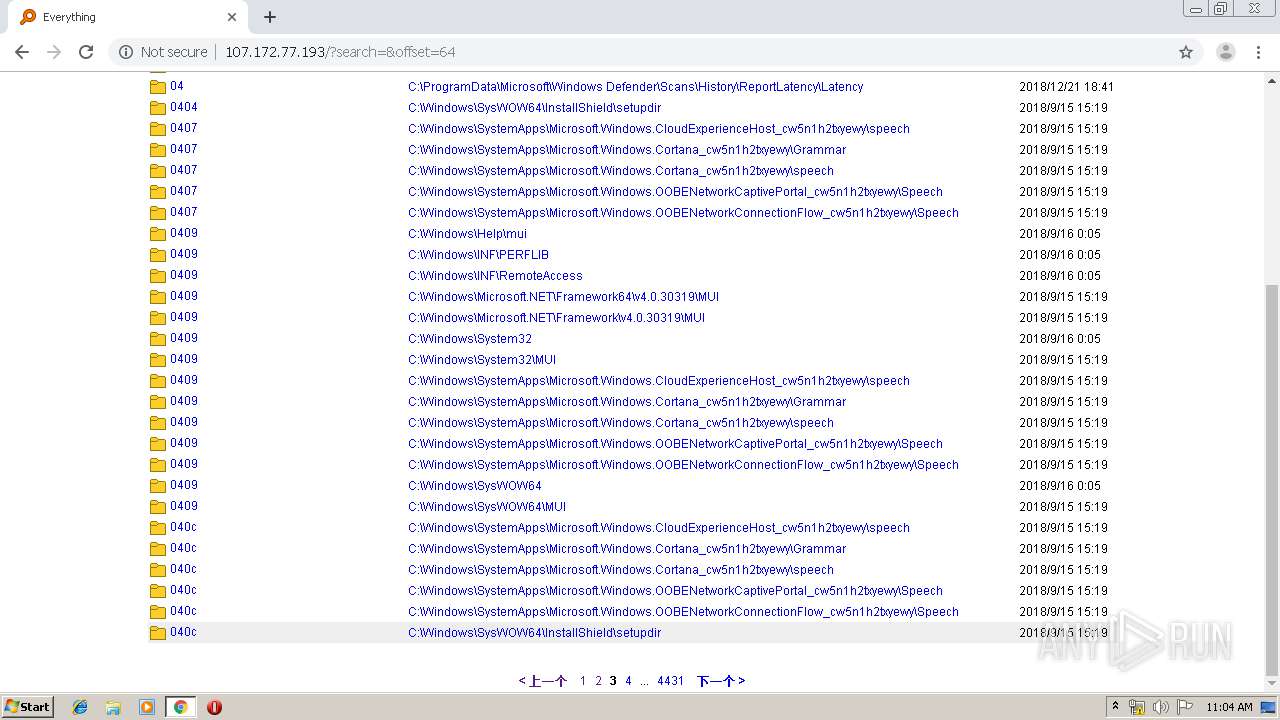Open the Chrome profile avatar menu

tap(1225, 52)
